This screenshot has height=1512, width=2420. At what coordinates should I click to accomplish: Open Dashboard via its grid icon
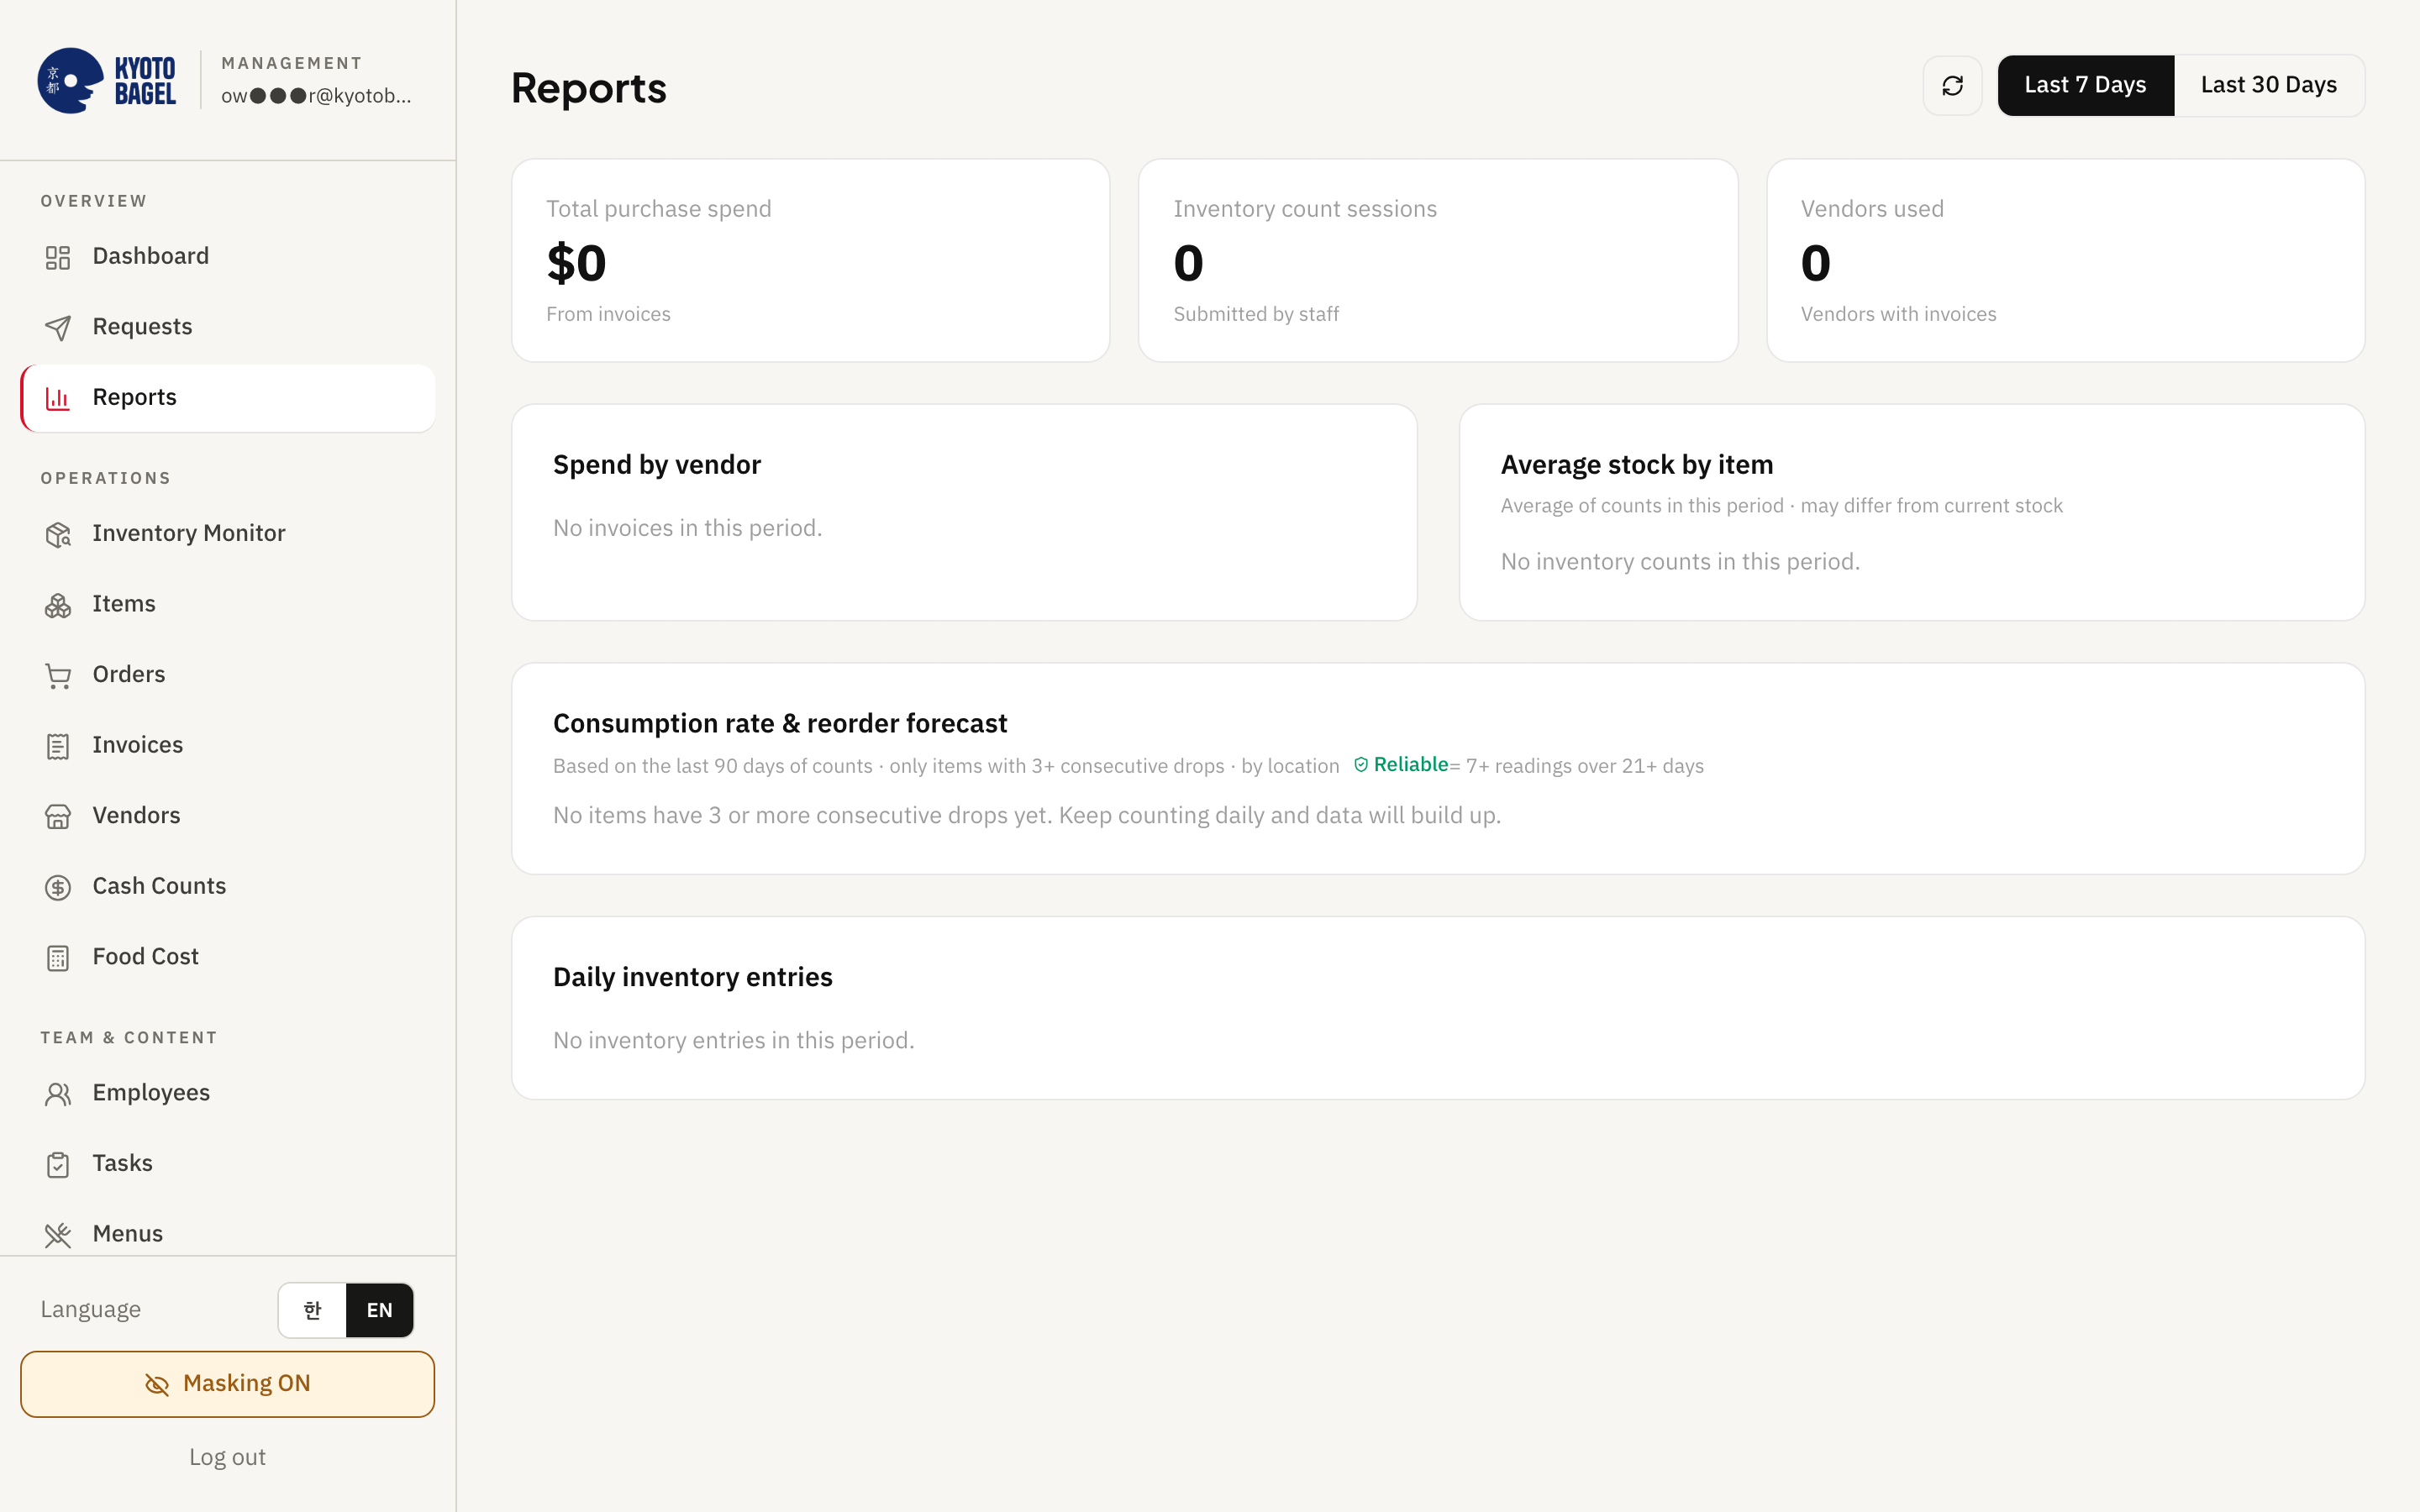[58, 257]
